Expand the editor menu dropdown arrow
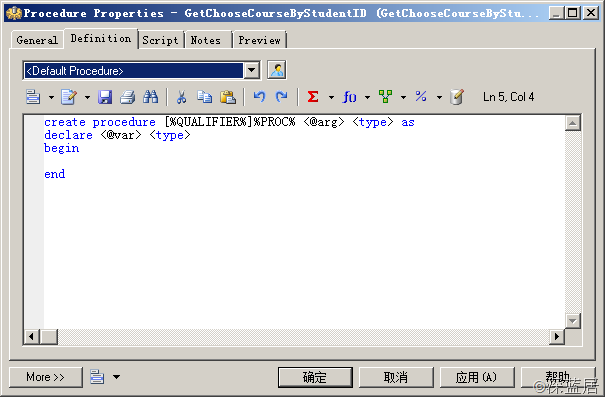 tap(51, 97)
